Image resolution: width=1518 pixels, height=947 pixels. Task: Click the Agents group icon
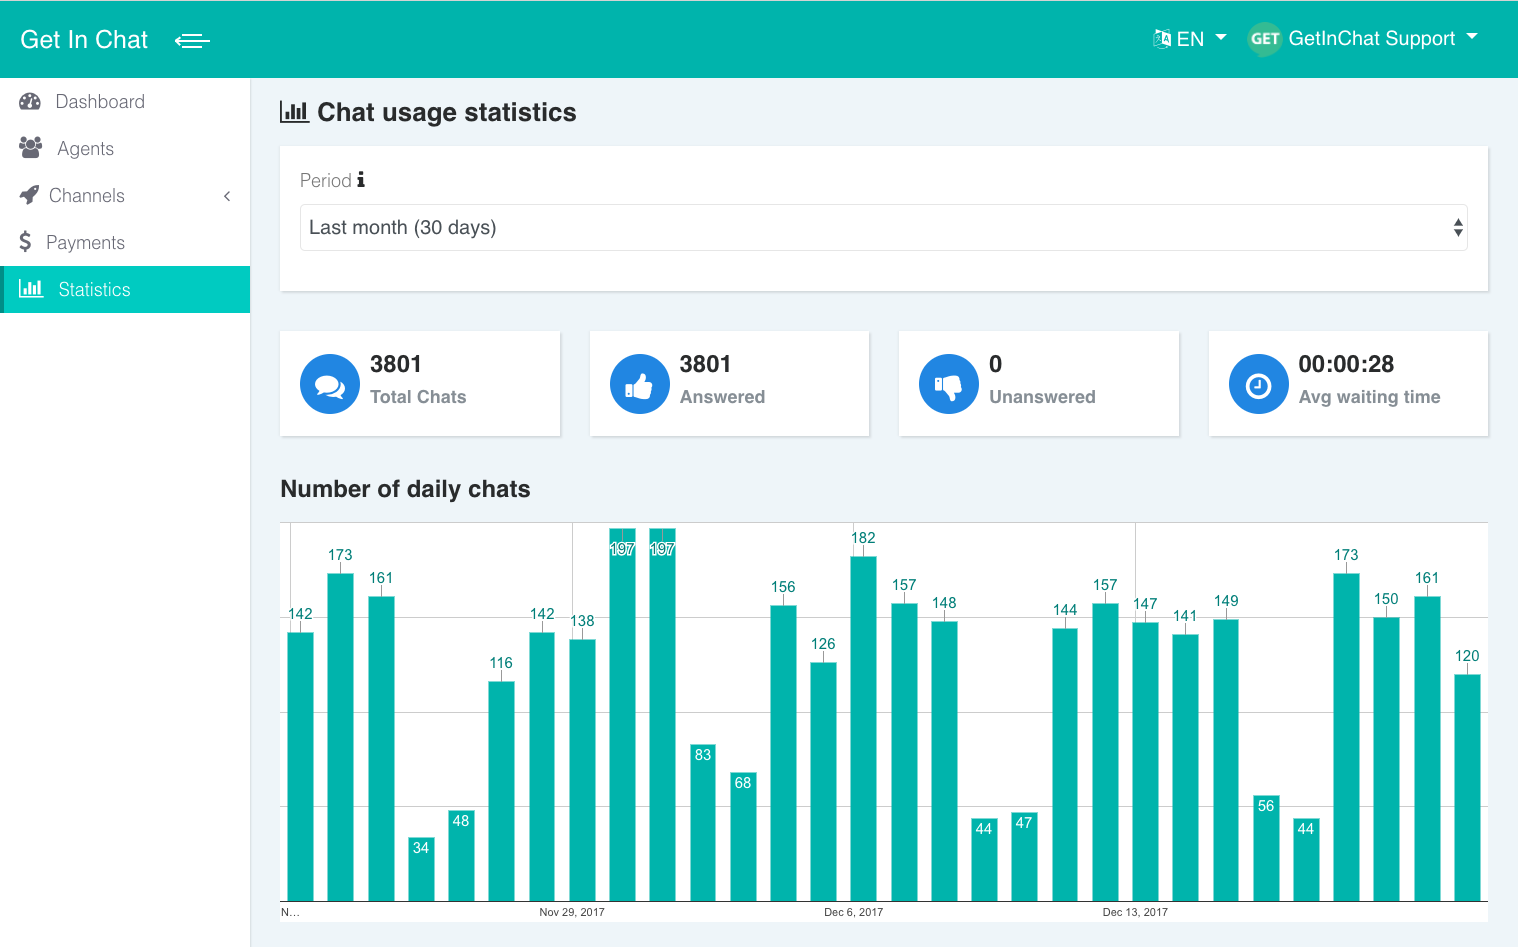(x=31, y=148)
